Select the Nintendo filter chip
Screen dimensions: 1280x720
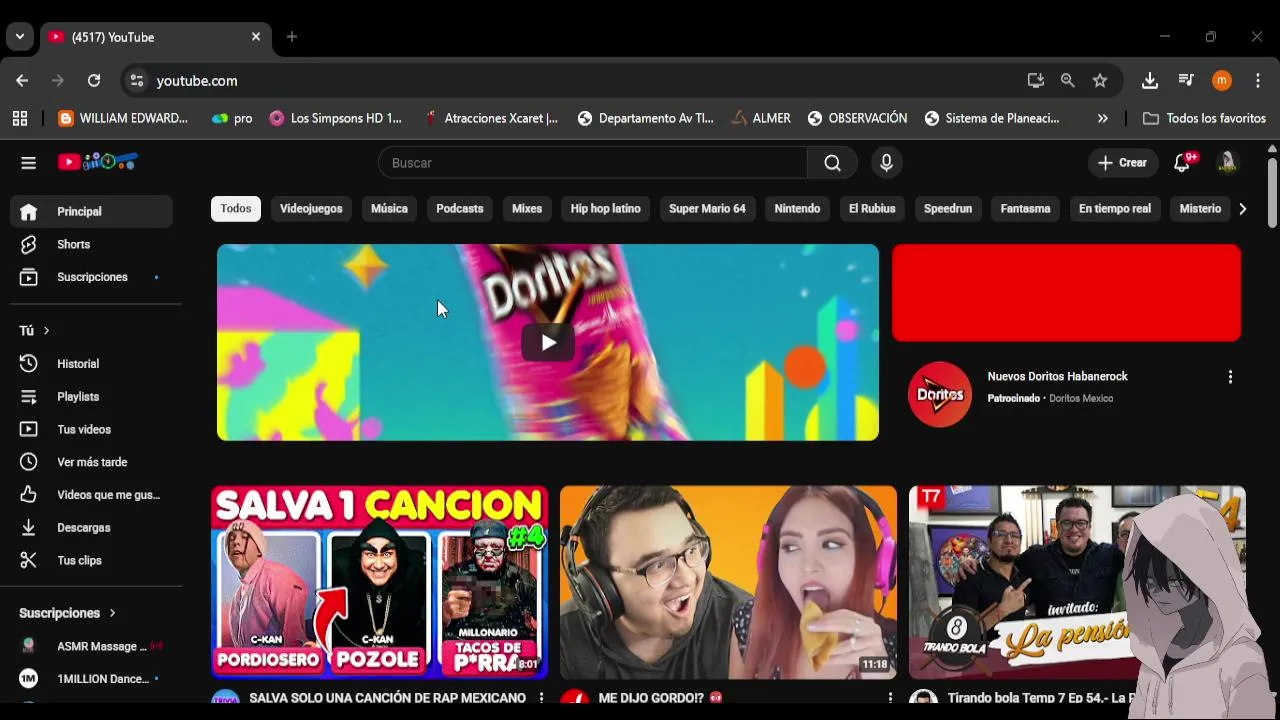pos(797,209)
